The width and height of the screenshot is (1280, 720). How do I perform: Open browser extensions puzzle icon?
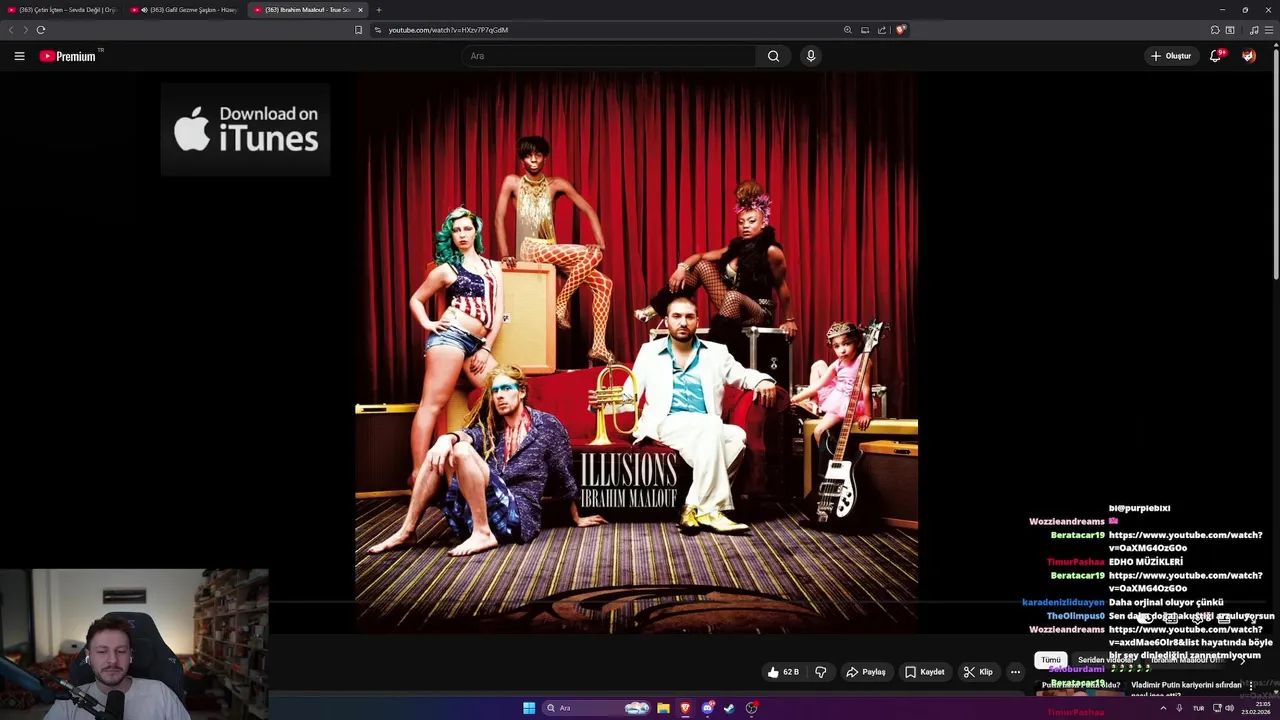(1215, 30)
